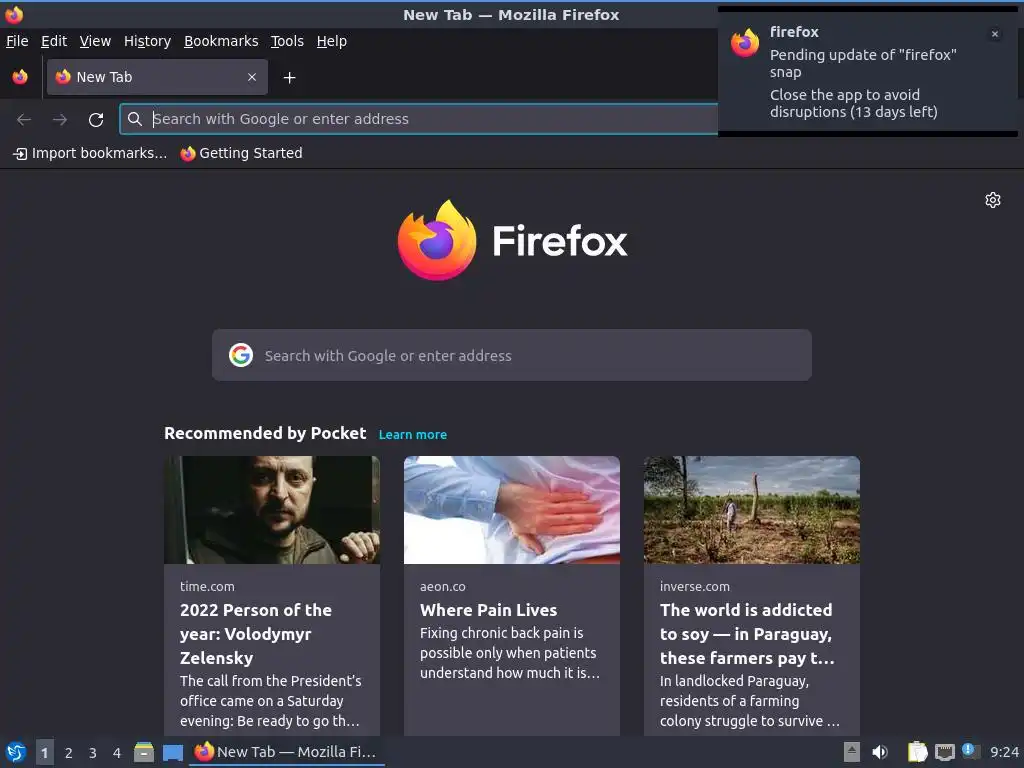The image size is (1024, 768).
Task: Switch to workspace 3
Action: (x=93, y=753)
